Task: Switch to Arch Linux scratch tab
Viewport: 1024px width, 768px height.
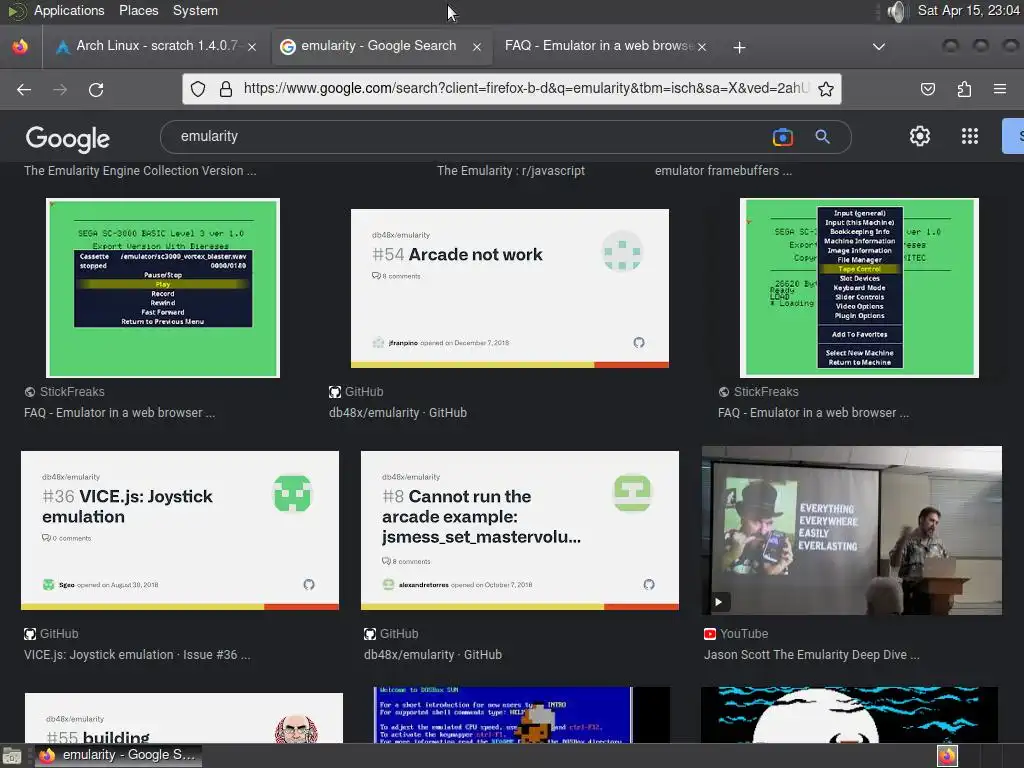Action: [157, 46]
